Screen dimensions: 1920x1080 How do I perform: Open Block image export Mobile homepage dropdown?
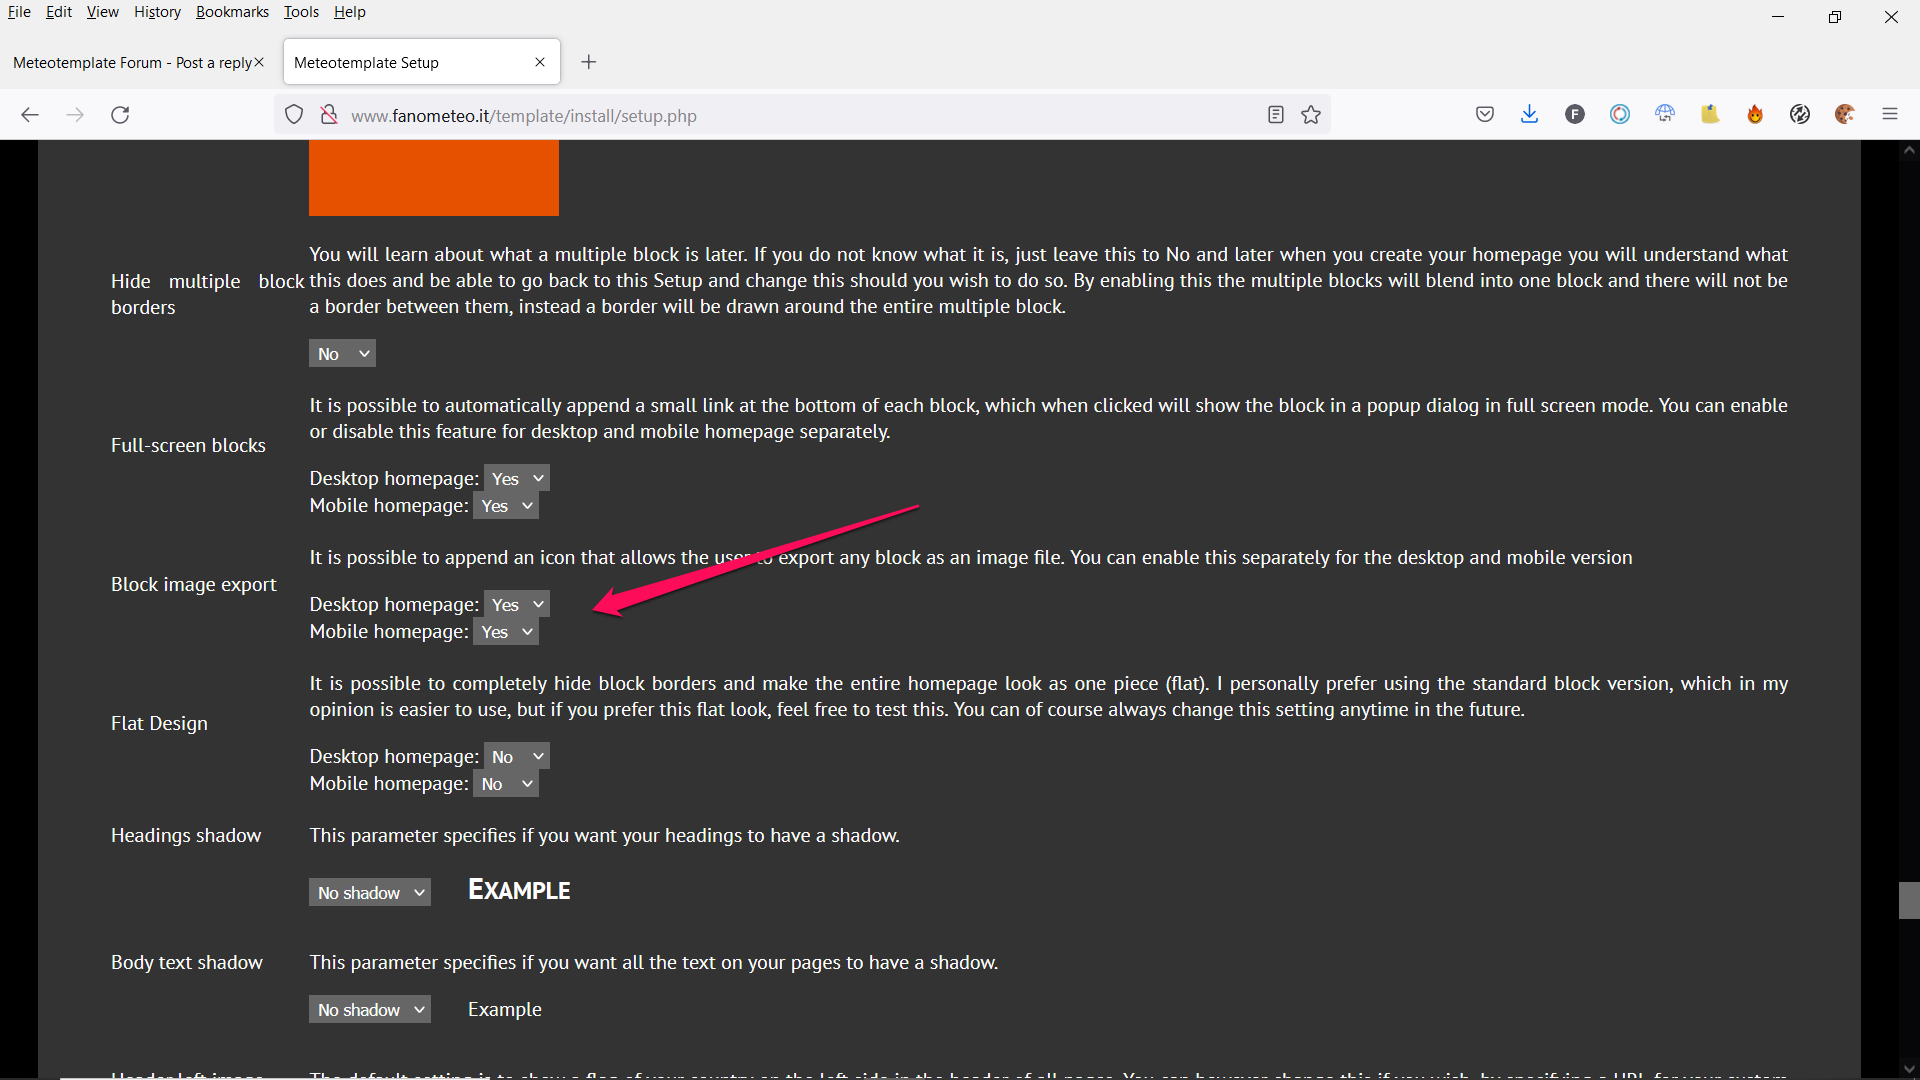pos(506,632)
